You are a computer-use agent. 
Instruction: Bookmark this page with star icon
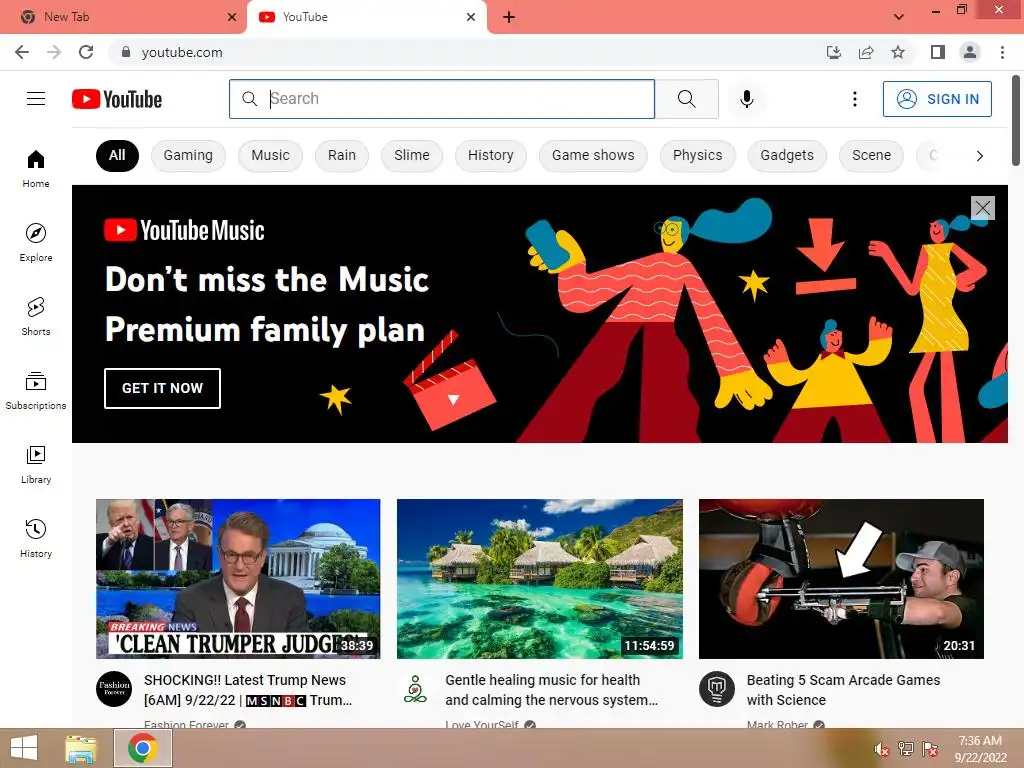pos(898,52)
